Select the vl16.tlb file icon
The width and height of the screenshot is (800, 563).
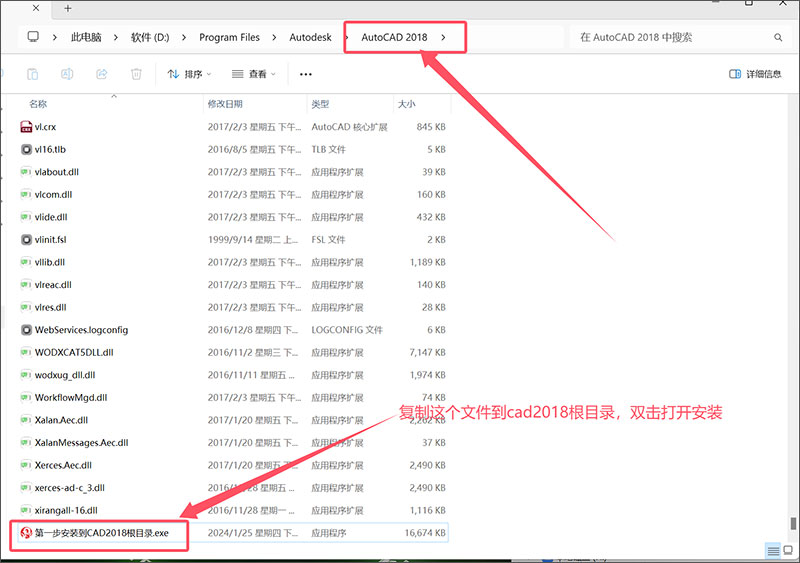click(x=26, y=150)
